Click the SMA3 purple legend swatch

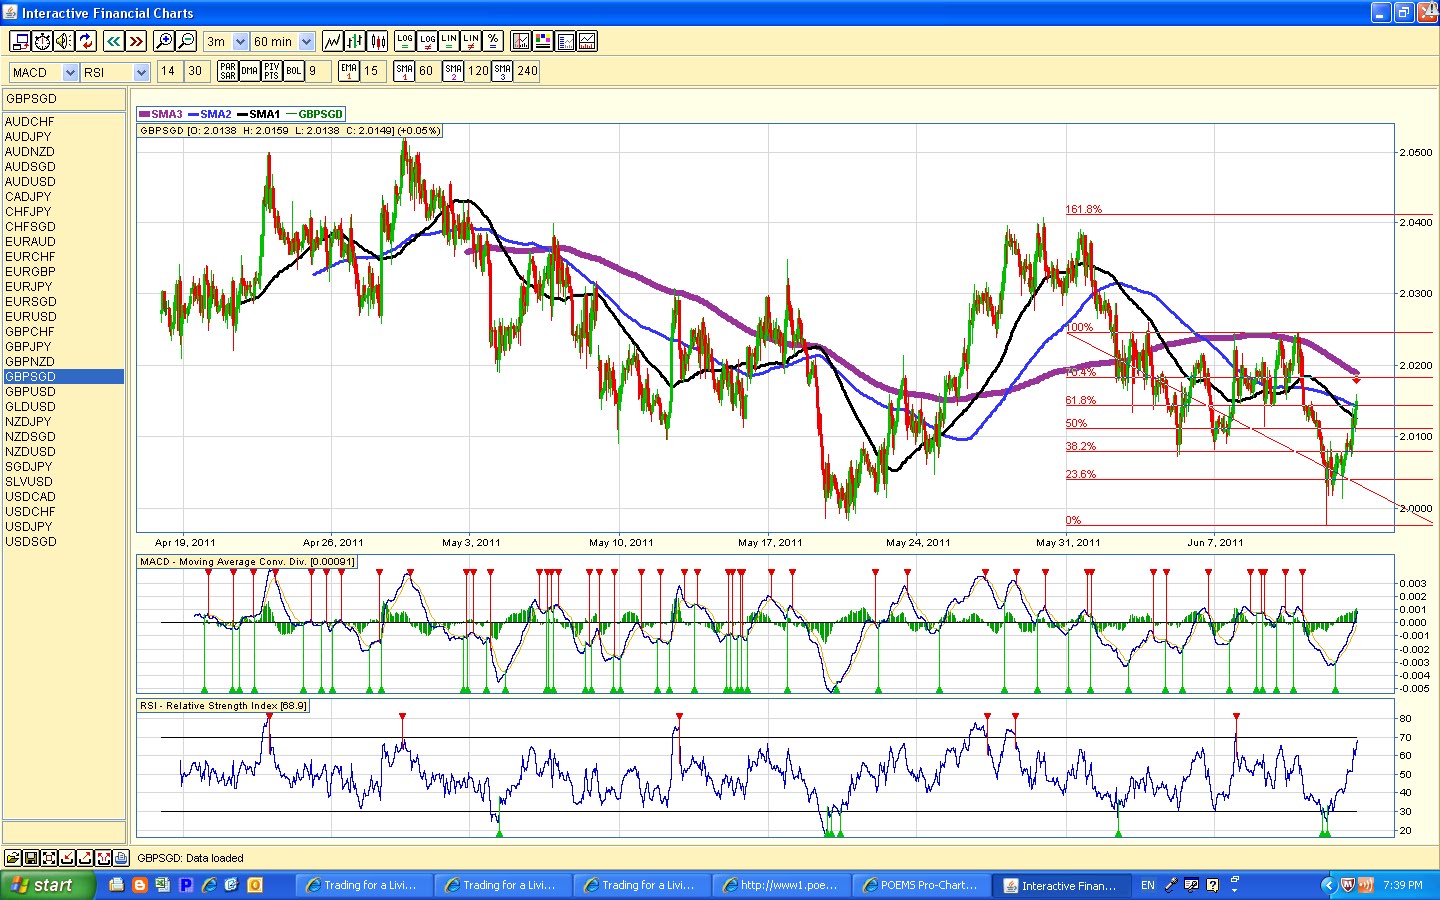144,114
